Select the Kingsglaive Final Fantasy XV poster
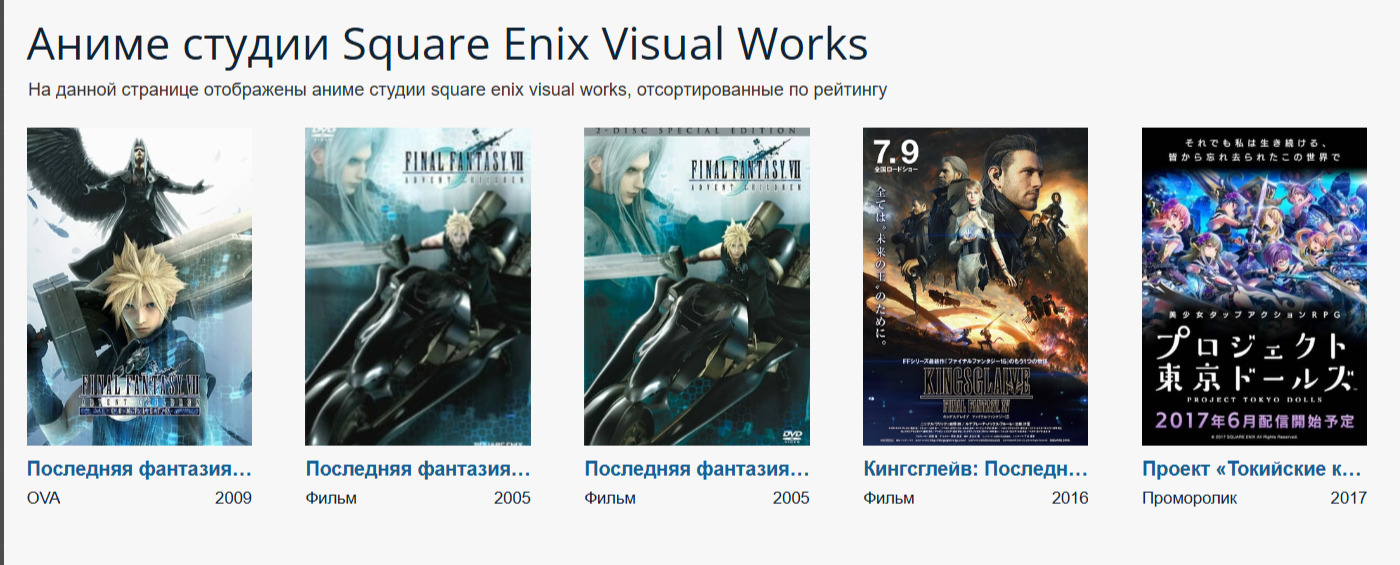This screenshot has width=1400, height=565. point(975,286)
